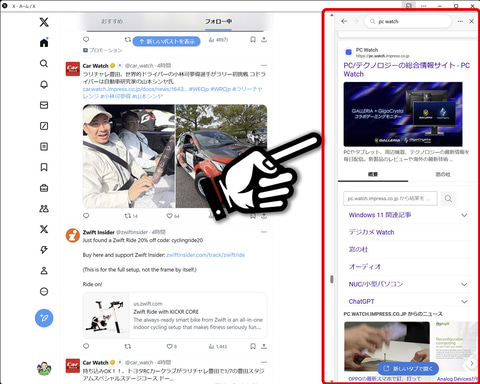Open Messages envelope icon in X sidebar
480x384 pixels.
tap(44, 105)
